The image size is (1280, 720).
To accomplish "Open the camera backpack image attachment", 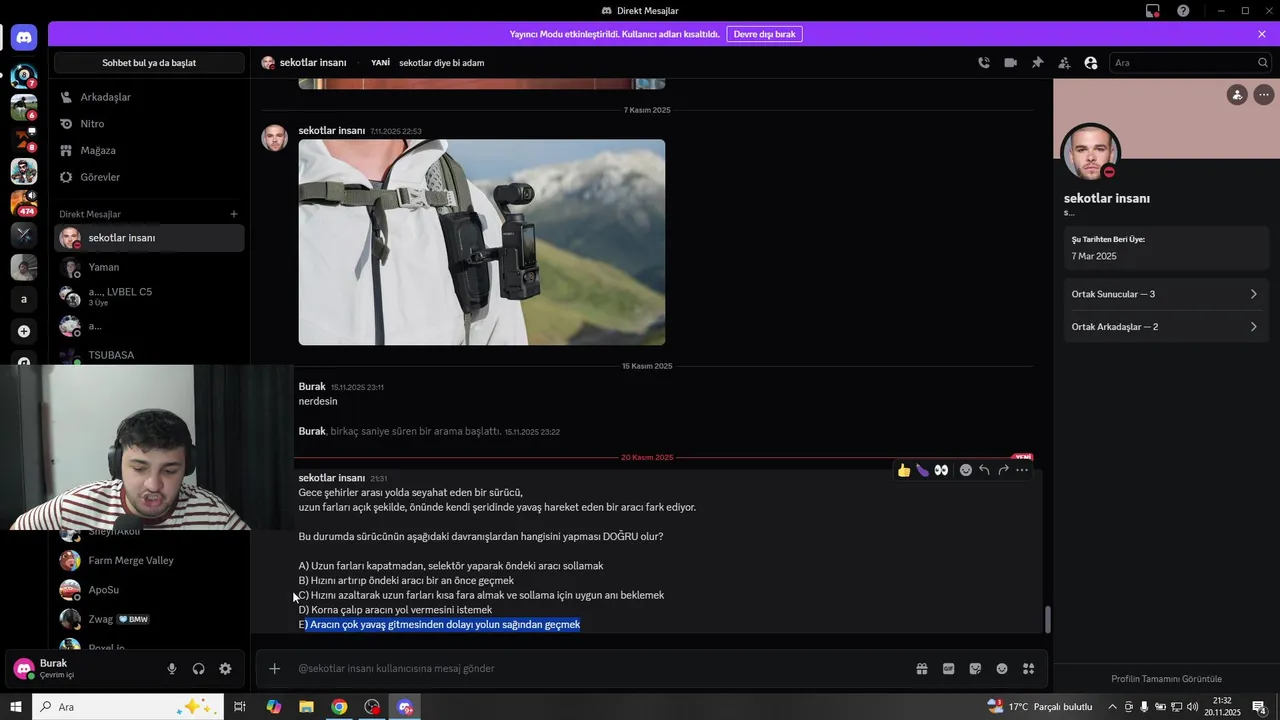I will pos(481,242).
